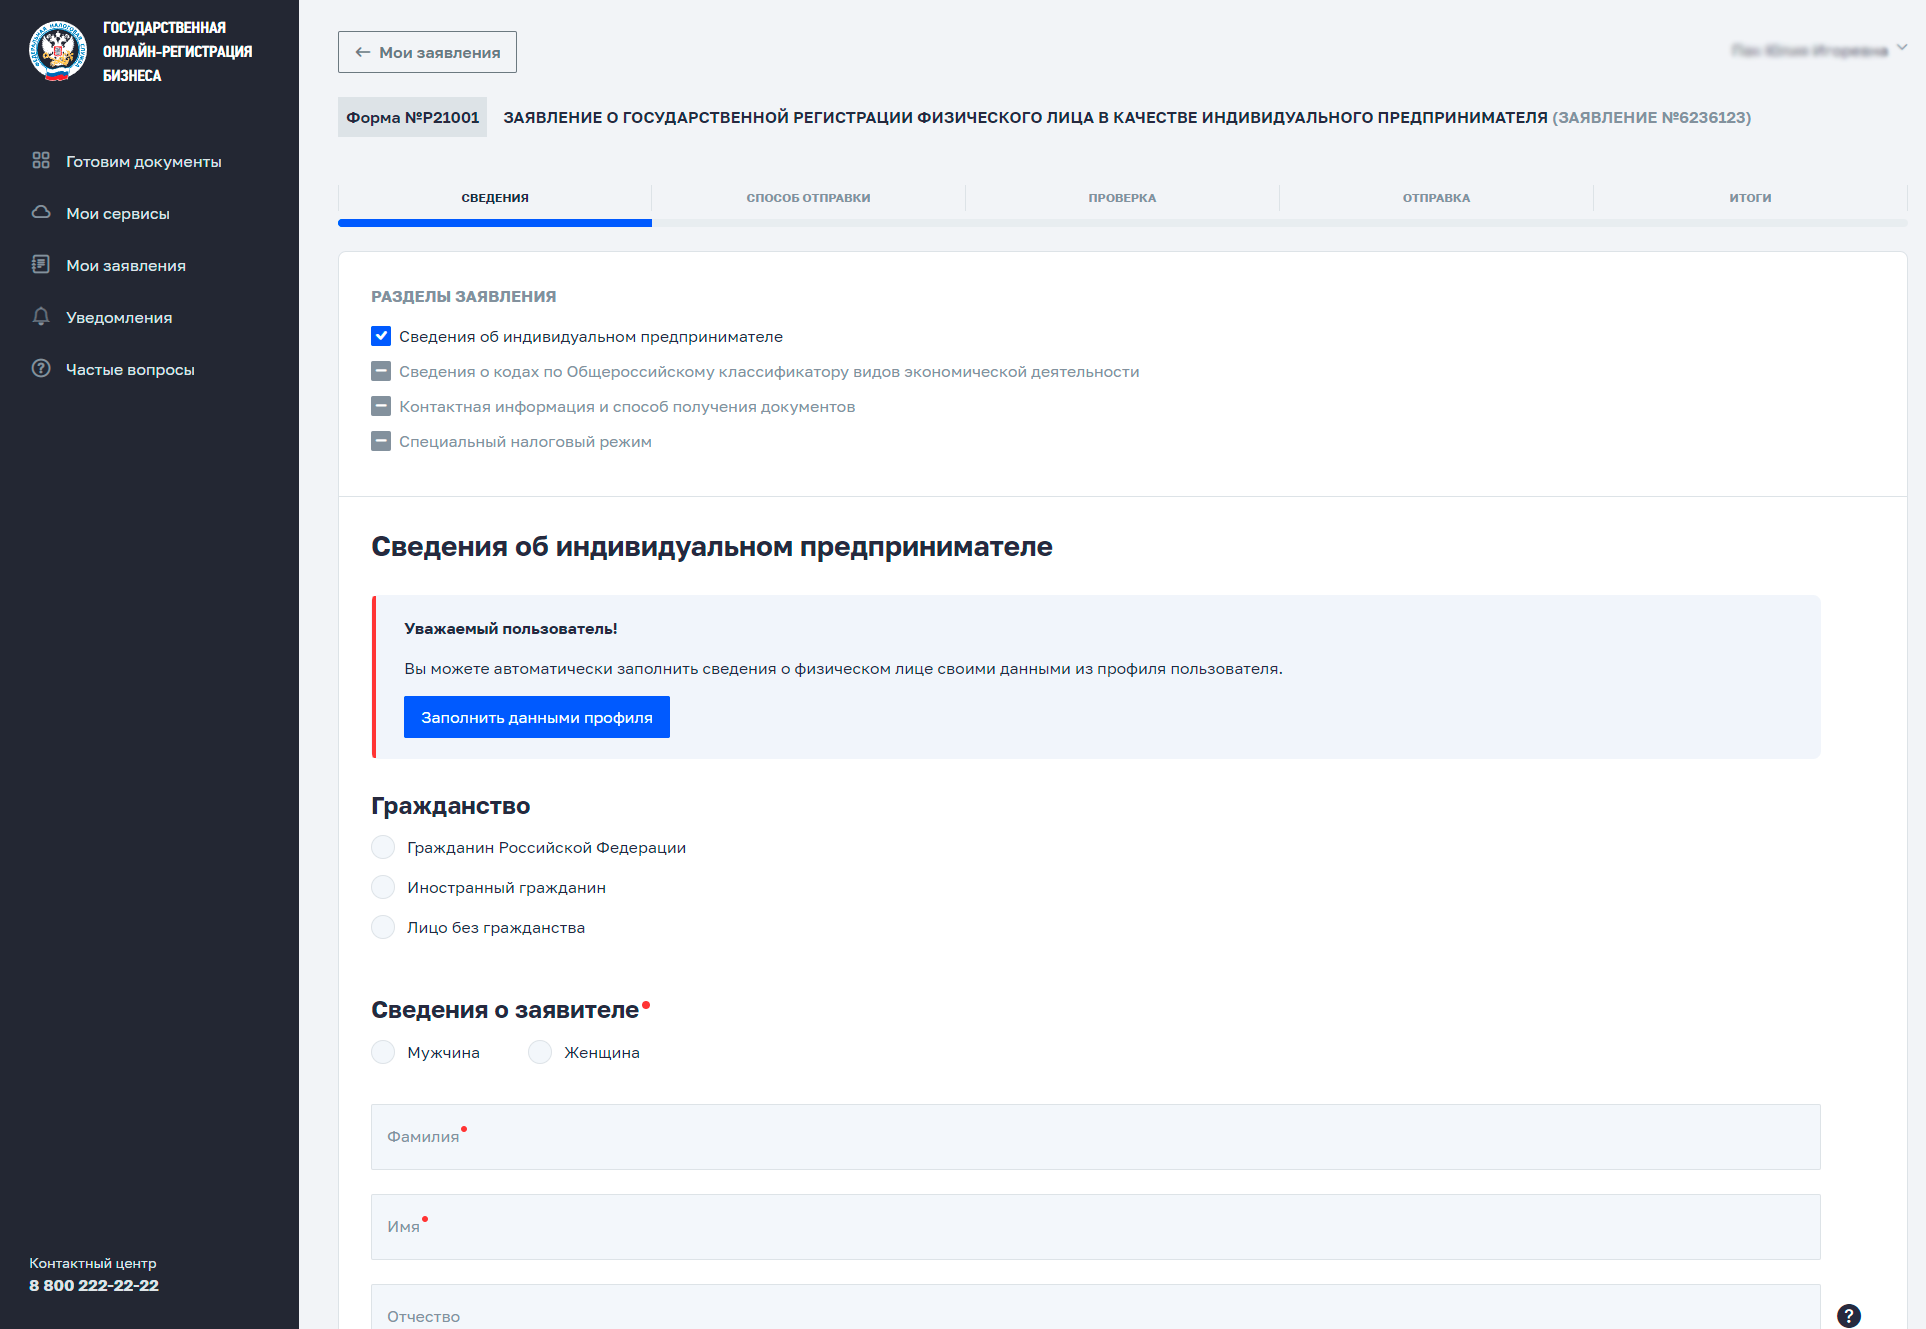Click the Сведения о кодах по ОКВЭД label
Image resolution: width=1926 pixels, height=1329 pixels.
(769, 372)
